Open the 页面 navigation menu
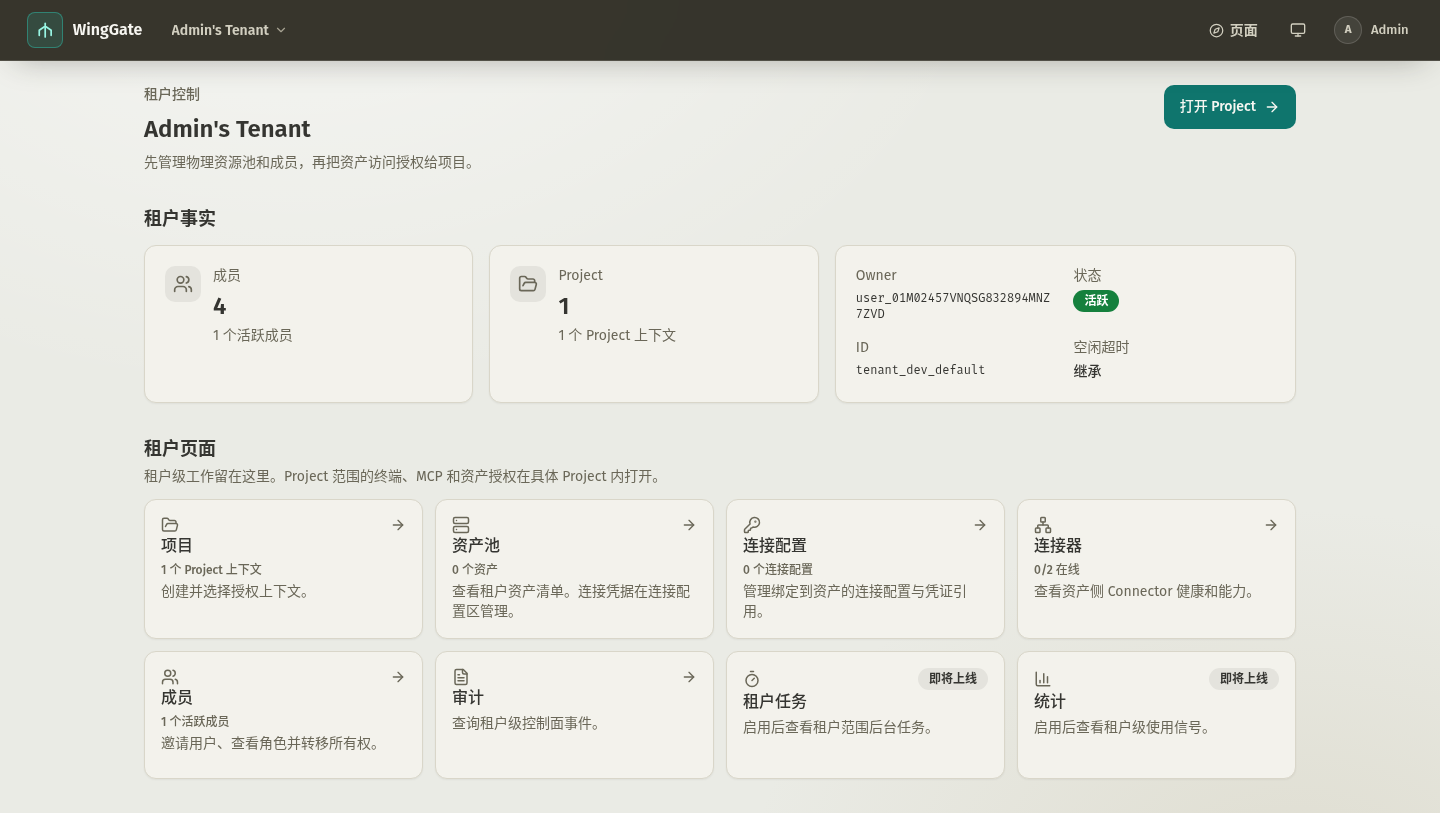 point(1233,30)
